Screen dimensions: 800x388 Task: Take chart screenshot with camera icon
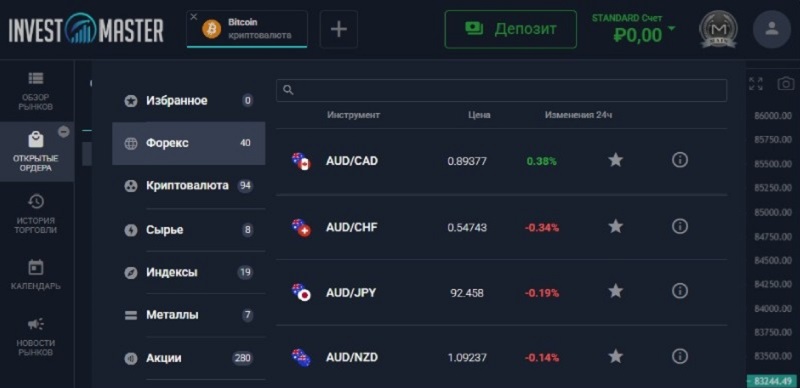[x=786, y=84]
